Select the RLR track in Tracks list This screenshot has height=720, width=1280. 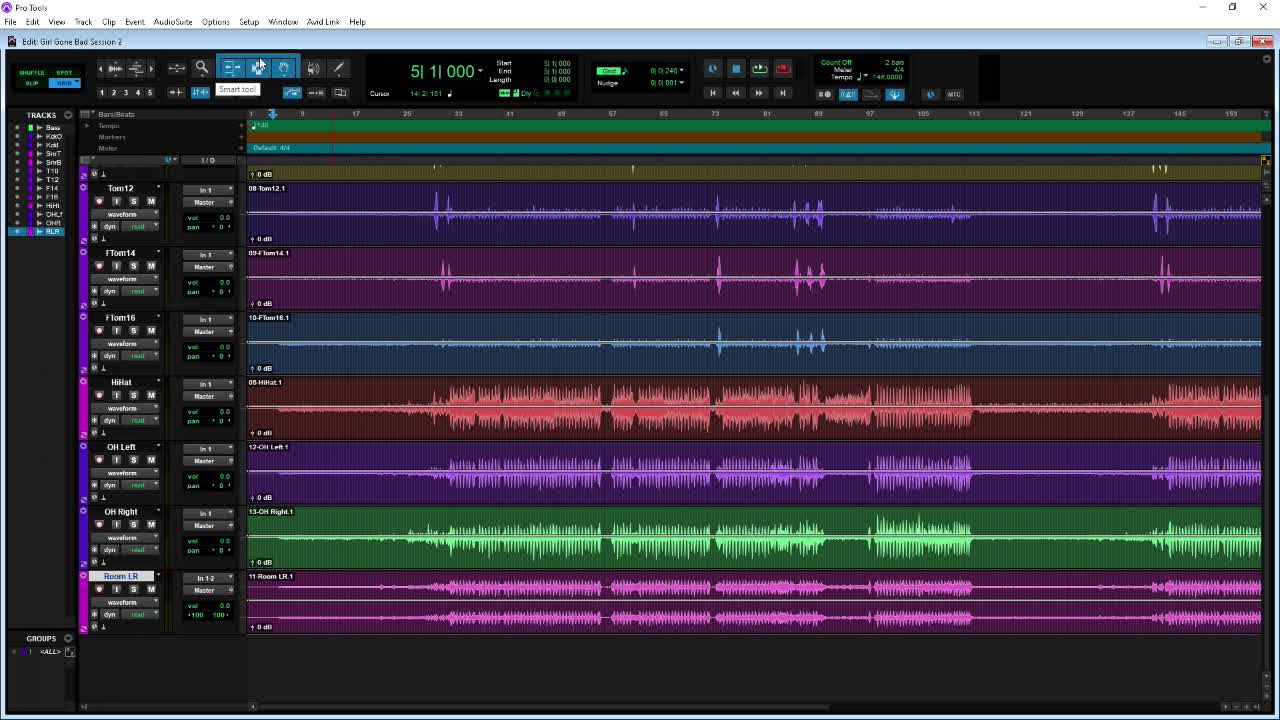[x=52, y=231]
